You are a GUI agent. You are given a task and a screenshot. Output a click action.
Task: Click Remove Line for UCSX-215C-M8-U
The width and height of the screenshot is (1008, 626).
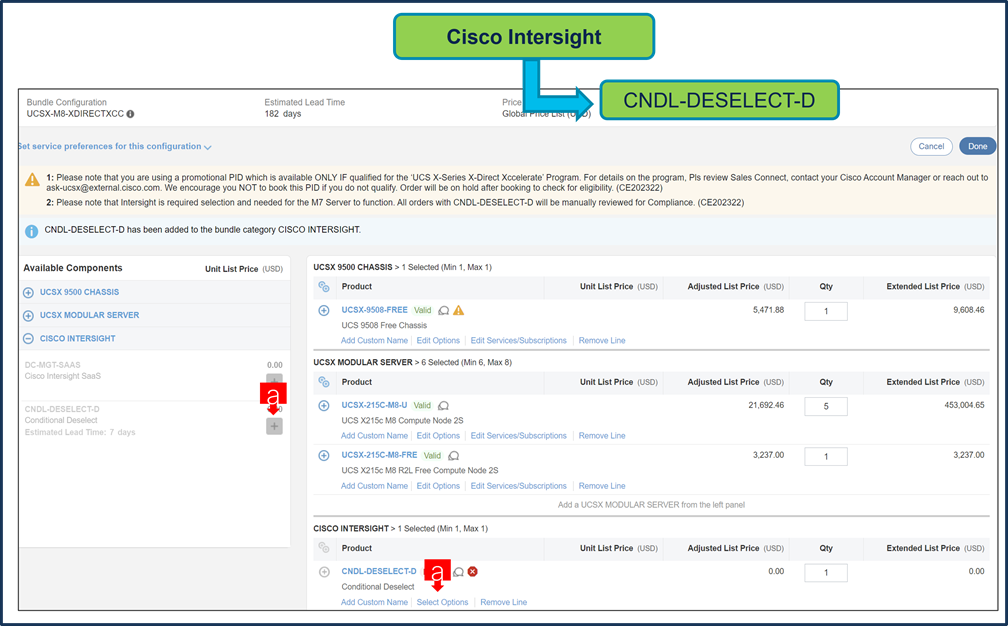point(602,436)
